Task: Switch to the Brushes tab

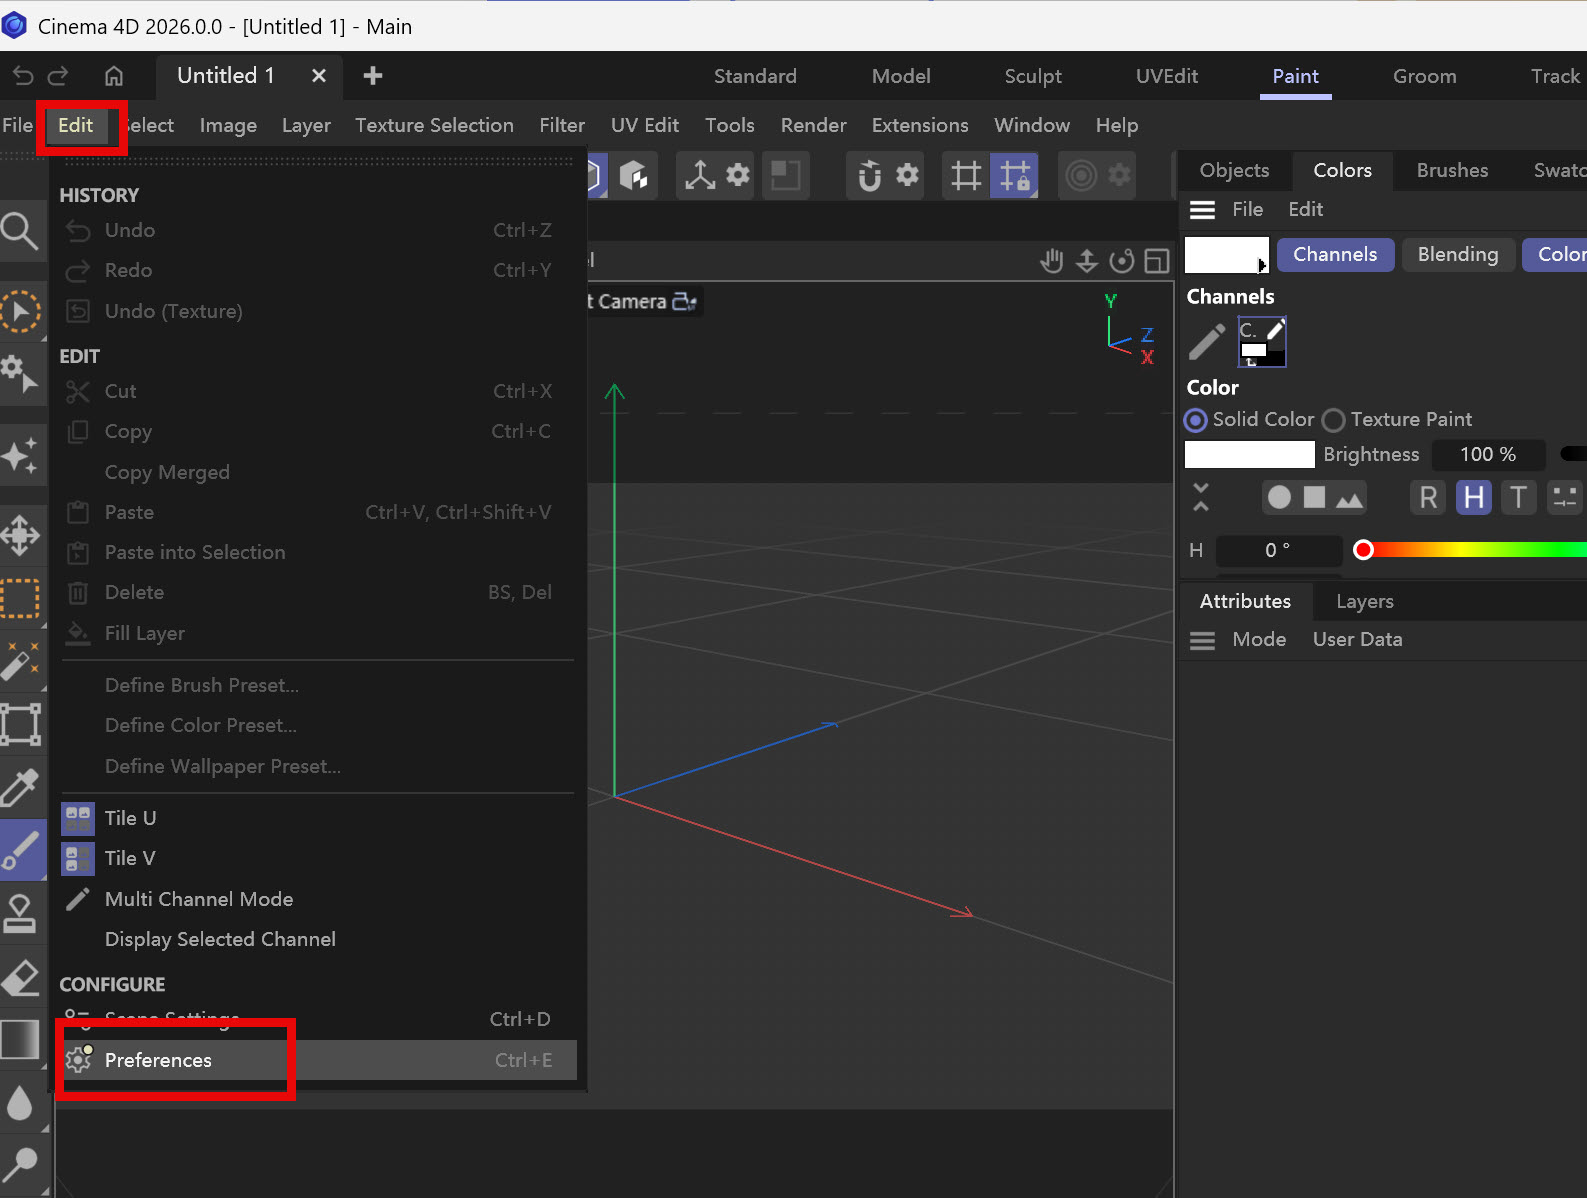Action: (1452, 170)
